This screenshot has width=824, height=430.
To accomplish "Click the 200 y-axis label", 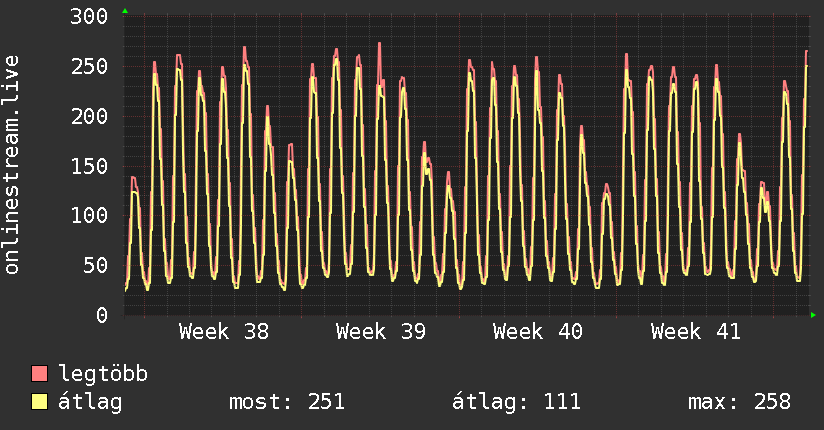I will pyautogui.click(x=89, y=116).
